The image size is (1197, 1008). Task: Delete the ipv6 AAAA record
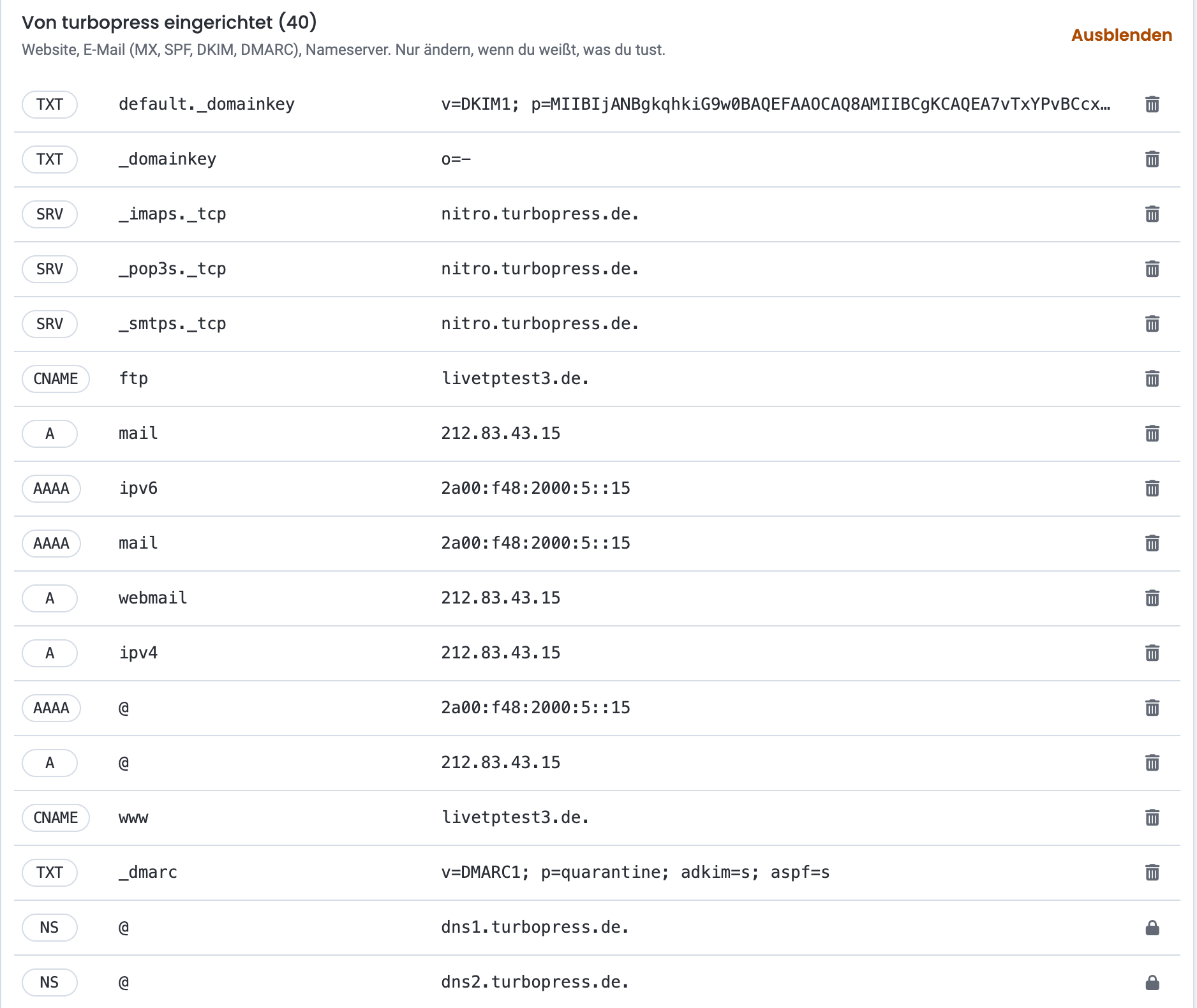tap(1152, 488)
